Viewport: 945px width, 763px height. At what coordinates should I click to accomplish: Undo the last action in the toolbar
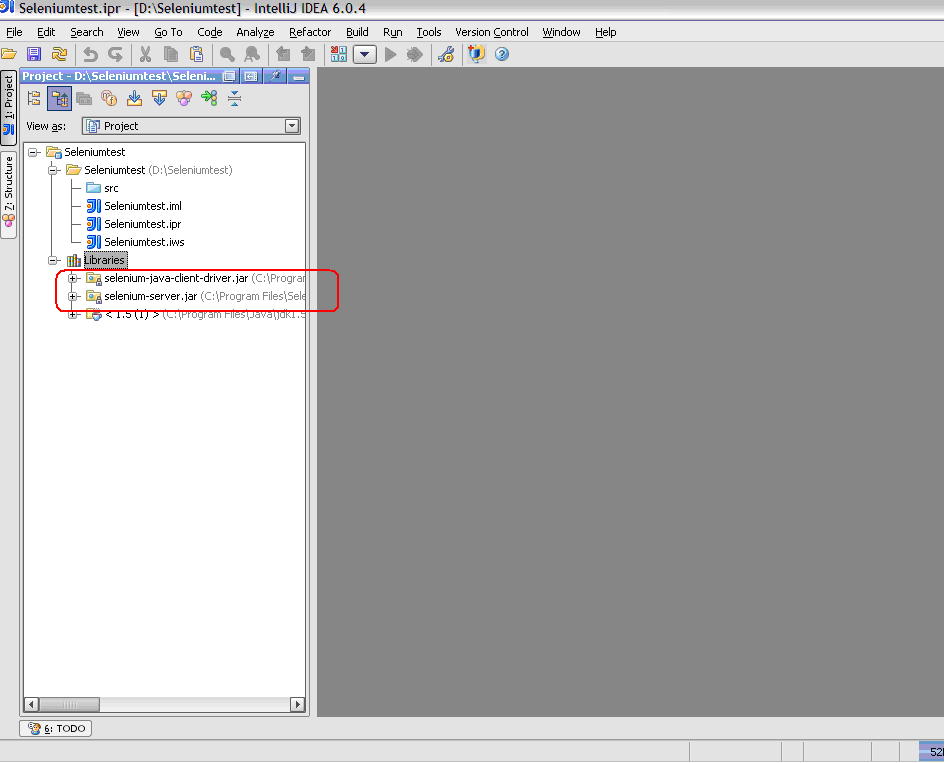click(x=90, y=54)
